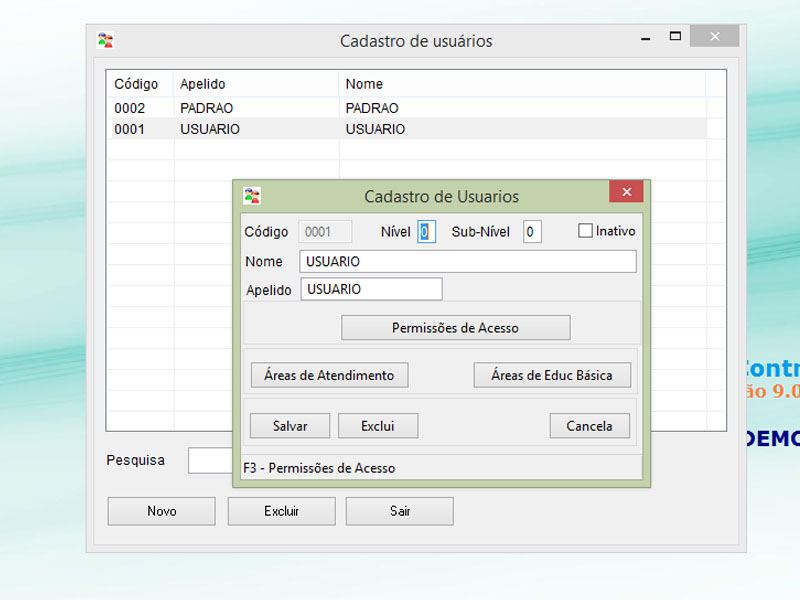Open Permissões de Acesso
This screenshot has width=800, height=600.
(455, 328)
